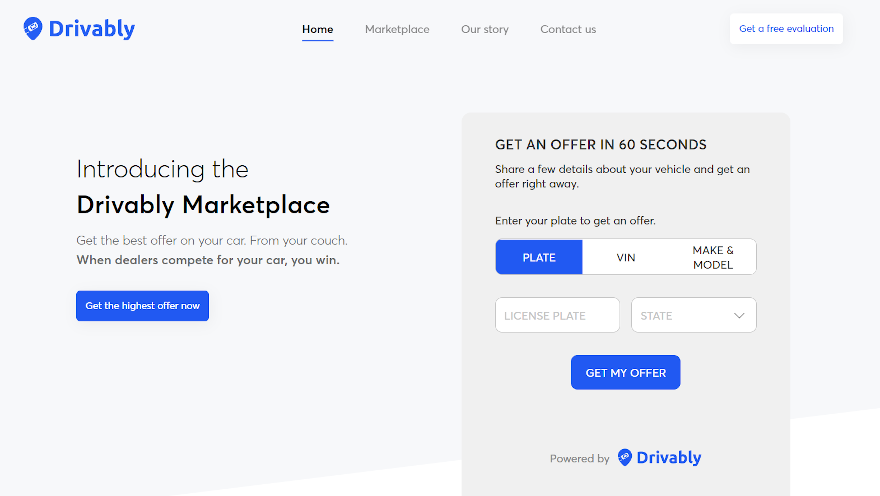The height and width of the screenshot is (496, 880).
Task: Click the Powered by label
Action: click(x=579, y=459)
